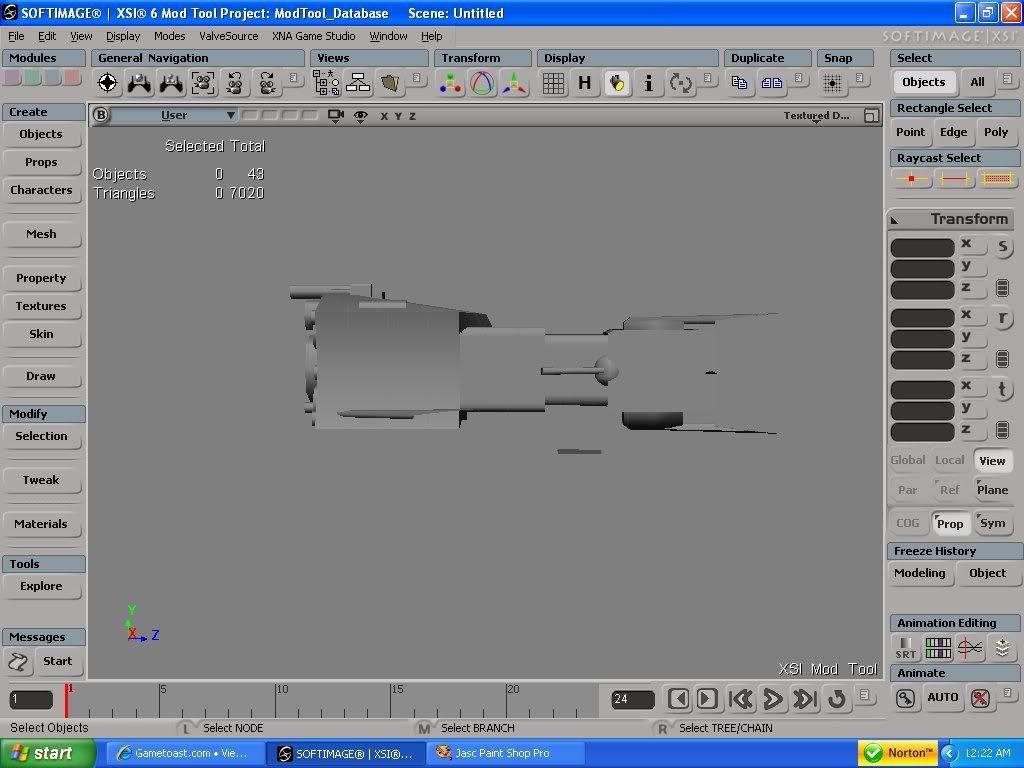Open the dopesheet animation editing icon
1024x768 pixels.
pos(938,648)
